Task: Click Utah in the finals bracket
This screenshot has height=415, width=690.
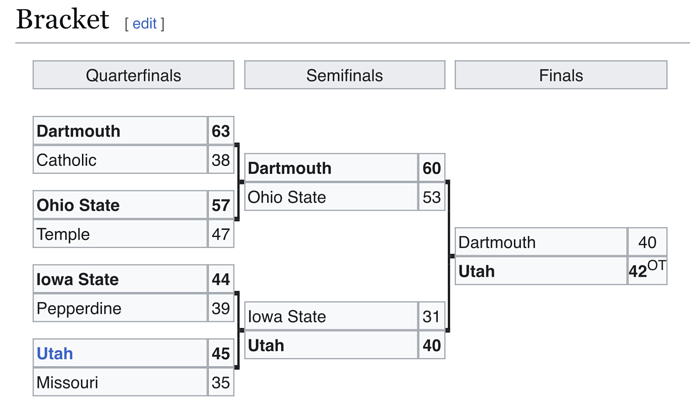Action: (x=541, y=271)
